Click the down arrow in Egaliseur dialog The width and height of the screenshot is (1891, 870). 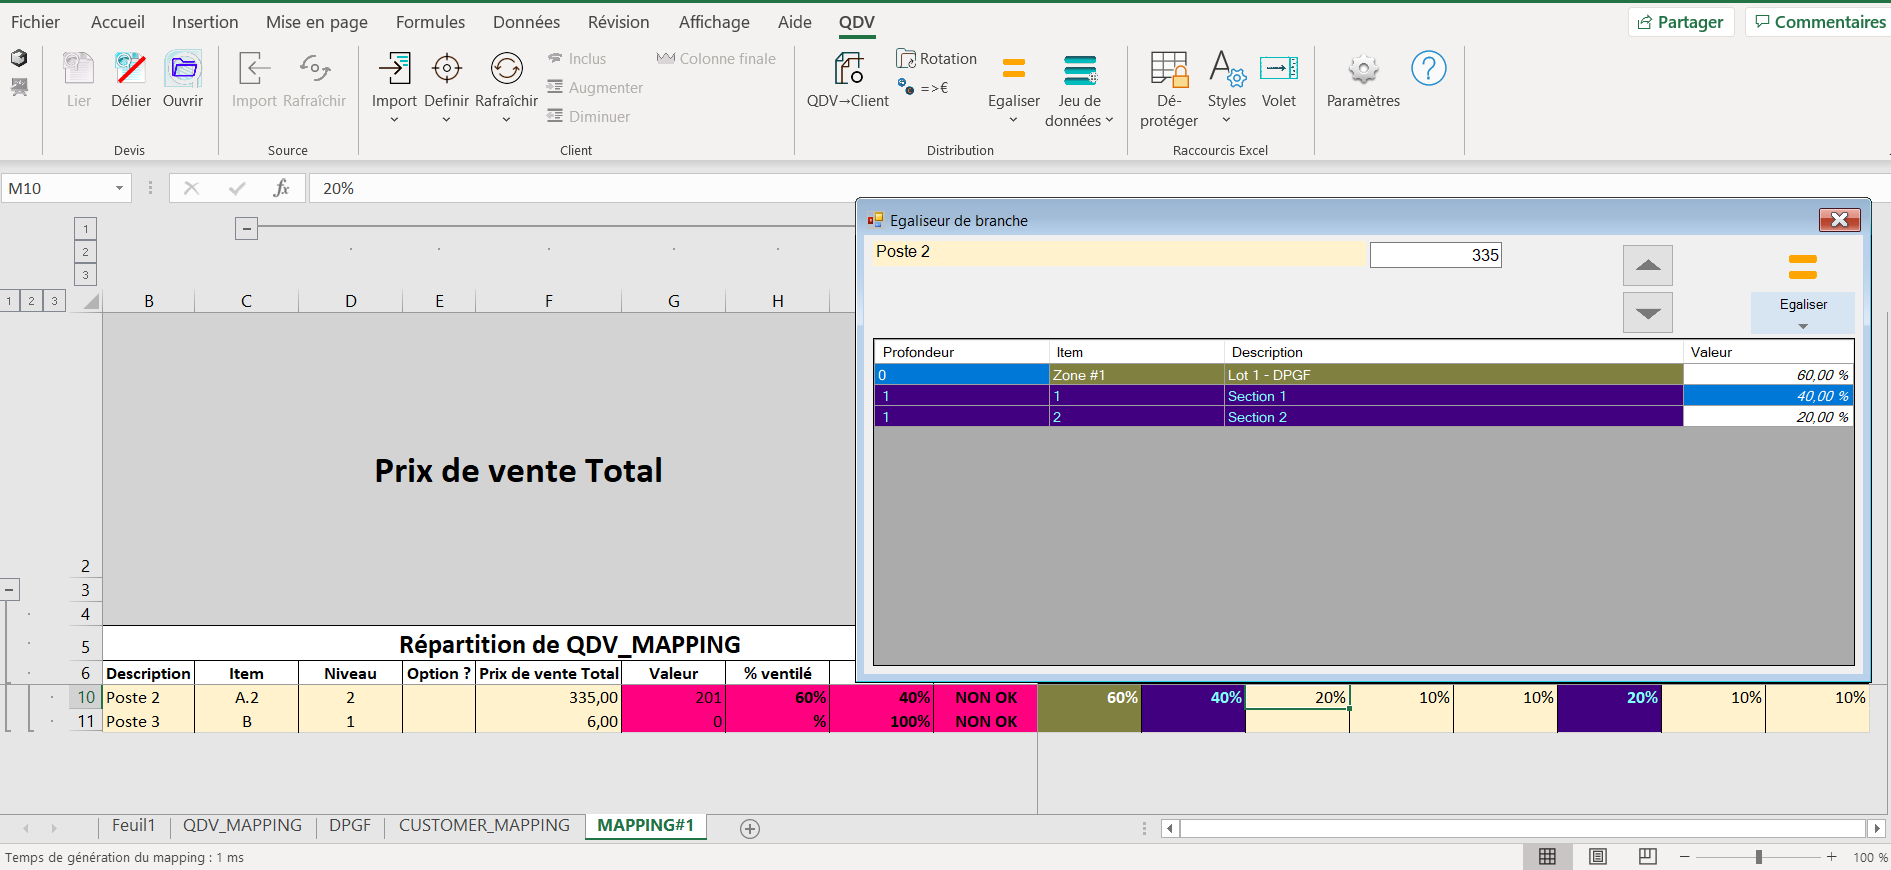tap(1647, 313)
